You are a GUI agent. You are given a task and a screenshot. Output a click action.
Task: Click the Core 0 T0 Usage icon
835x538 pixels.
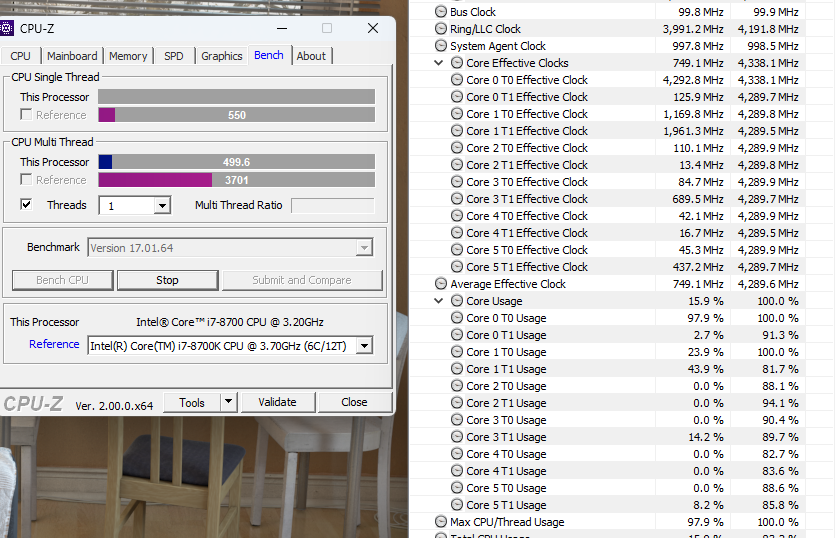(456, 317)
